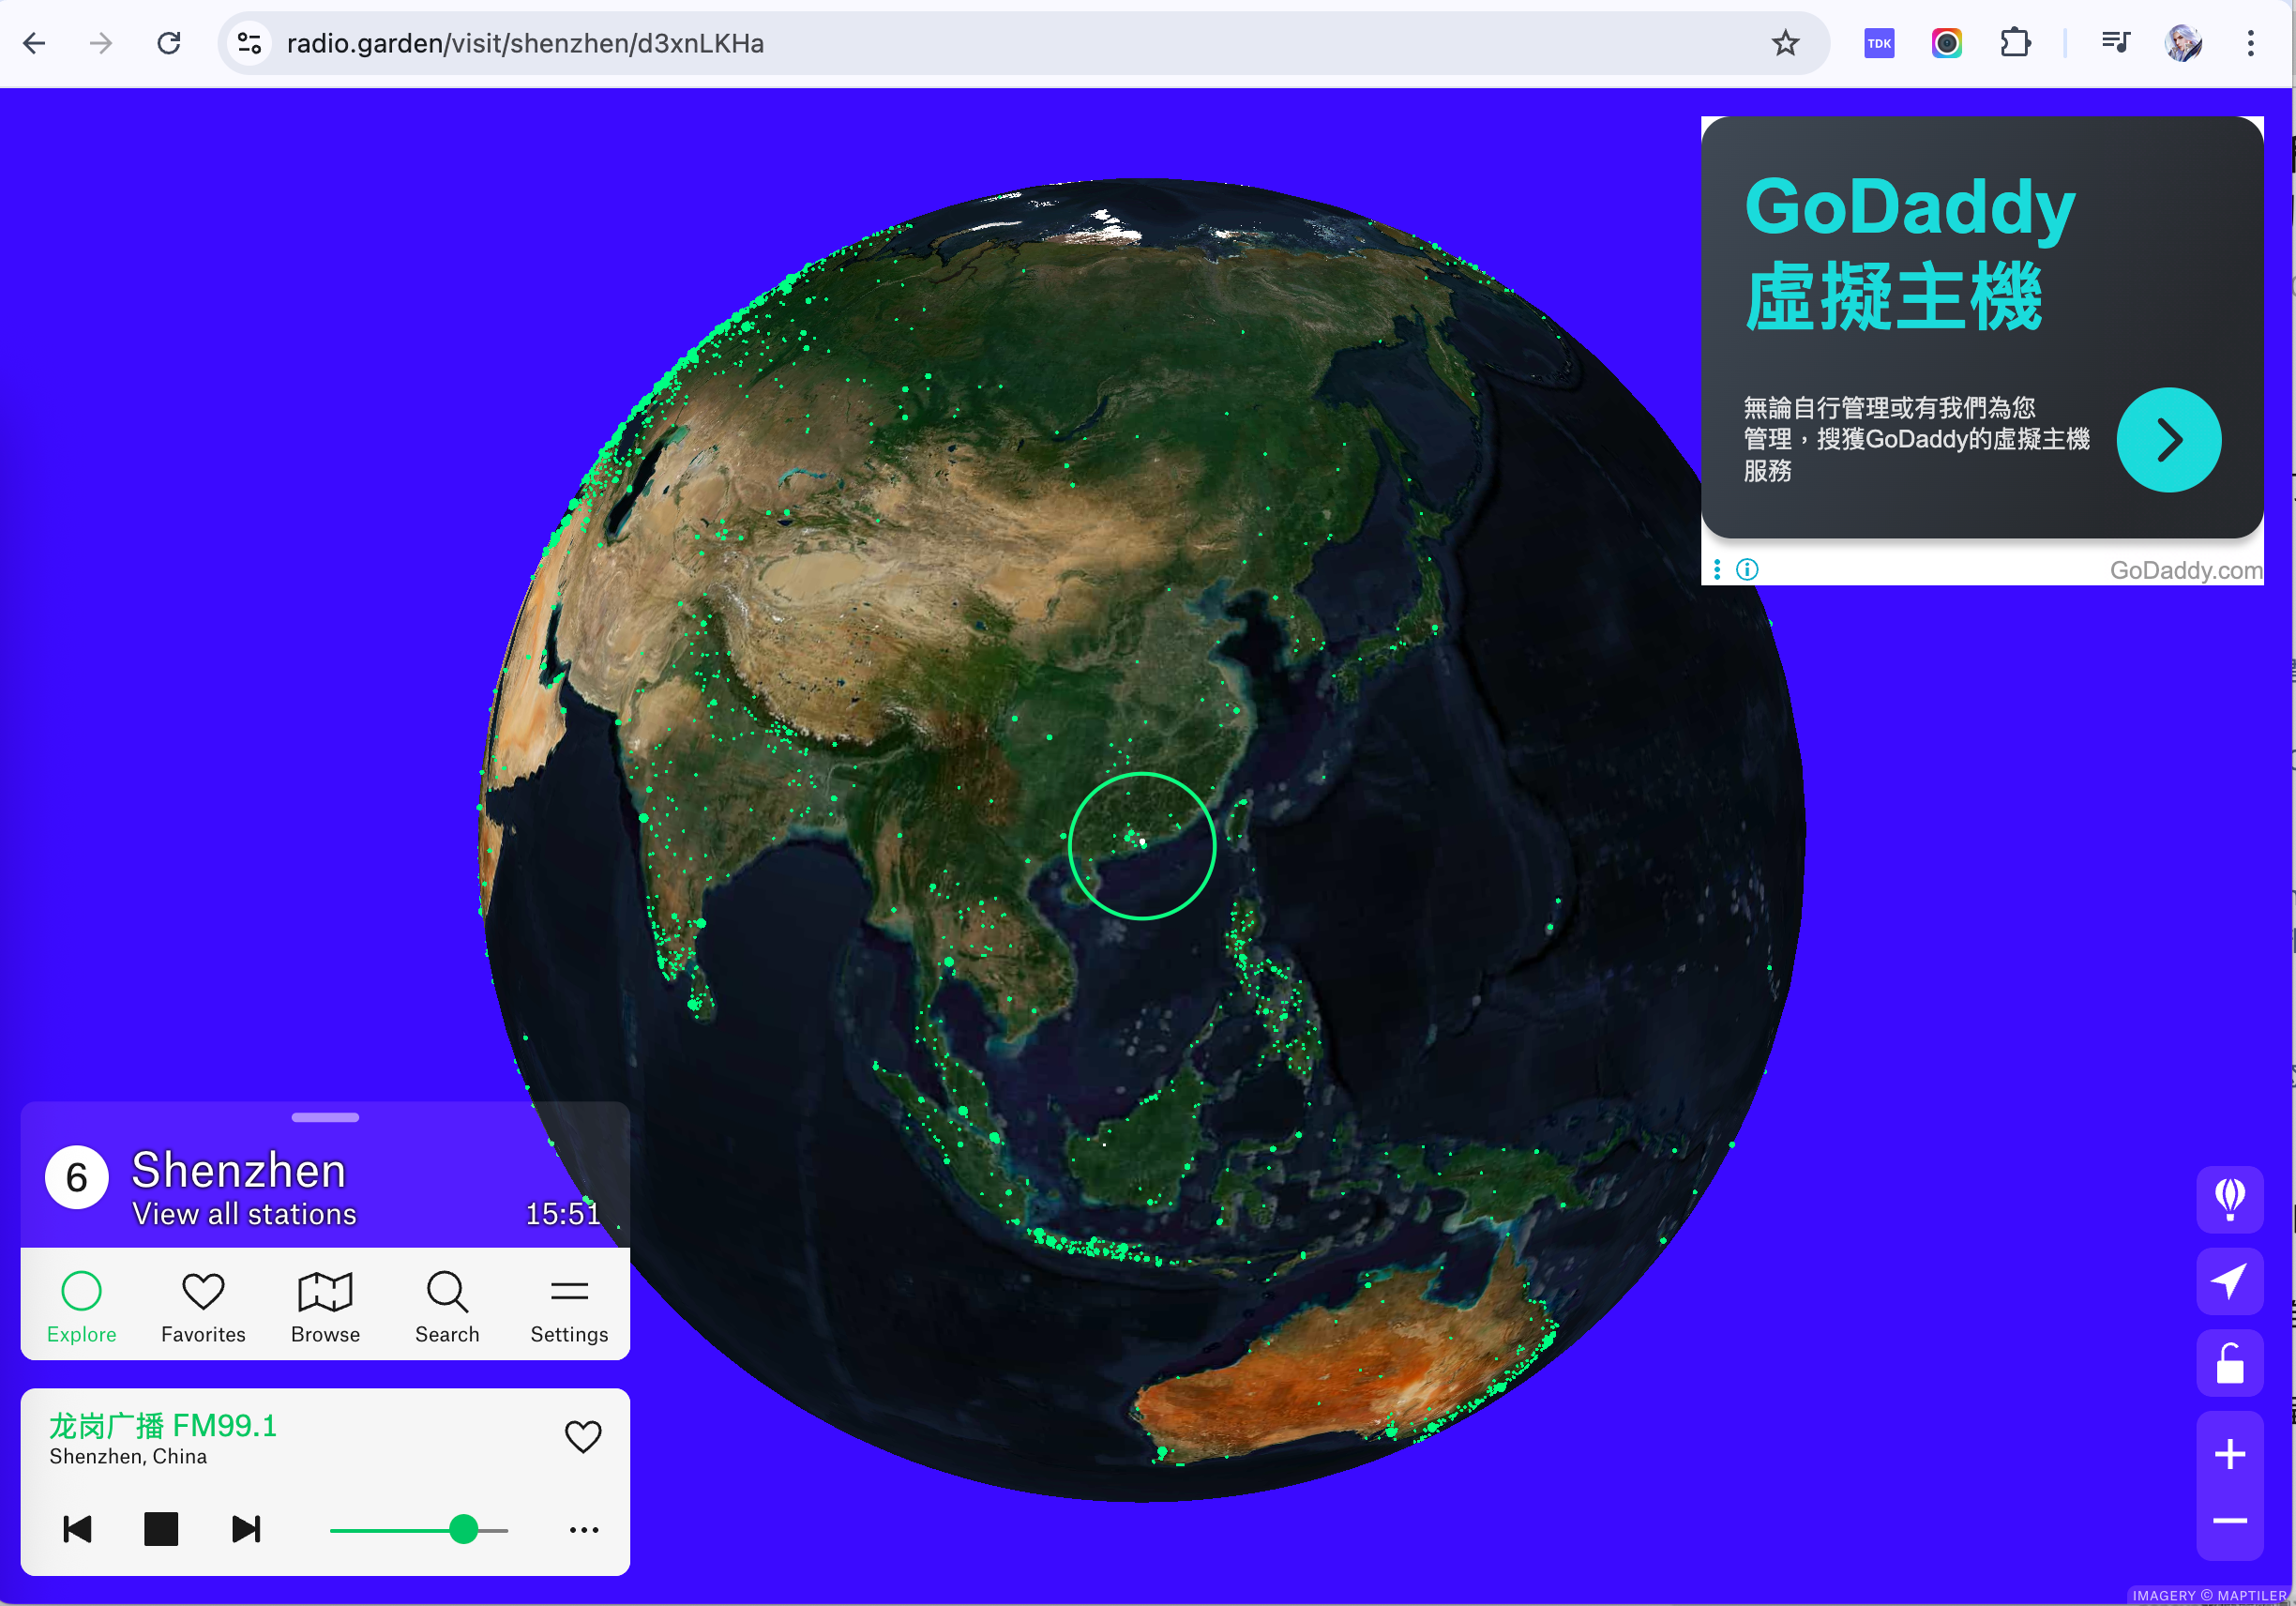2296x1606 pixels.
Task: Open the ad options three dots
Action: (1717, 570)
